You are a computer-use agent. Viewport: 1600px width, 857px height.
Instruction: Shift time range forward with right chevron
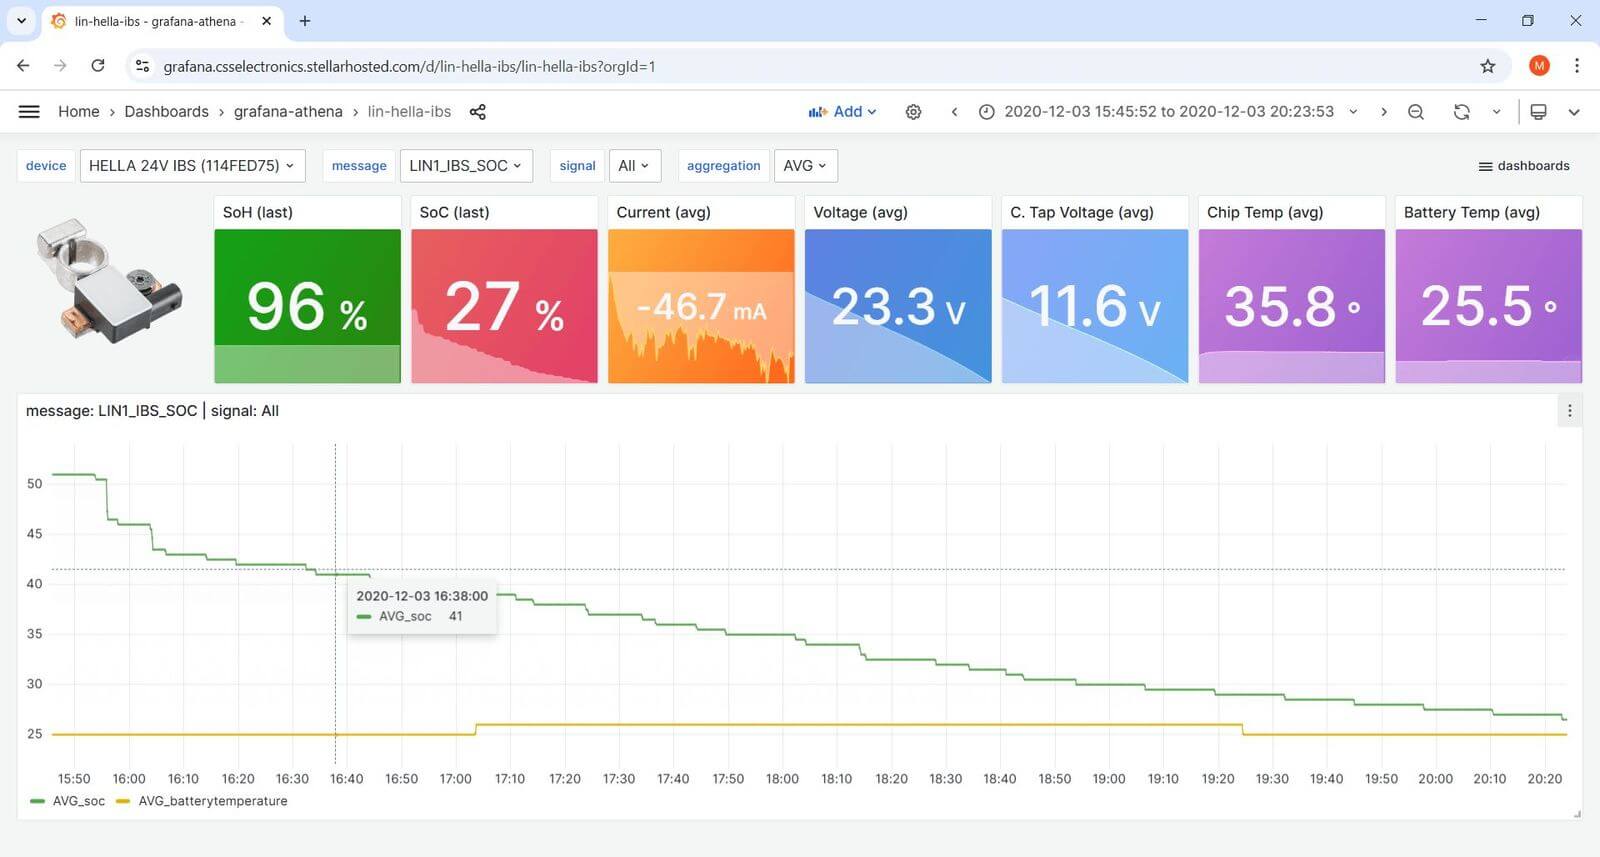[x=1384, y=112]
